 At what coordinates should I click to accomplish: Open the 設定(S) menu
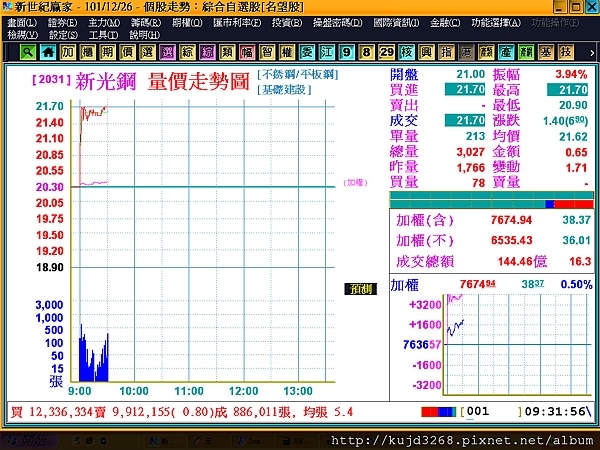pyautogui.click(x=63, y=35)
